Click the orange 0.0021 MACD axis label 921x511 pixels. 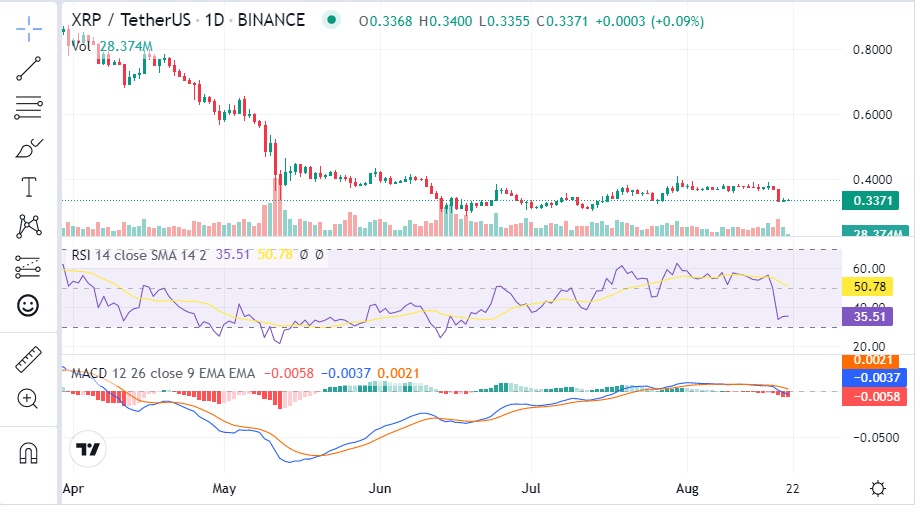coord(870,361)
